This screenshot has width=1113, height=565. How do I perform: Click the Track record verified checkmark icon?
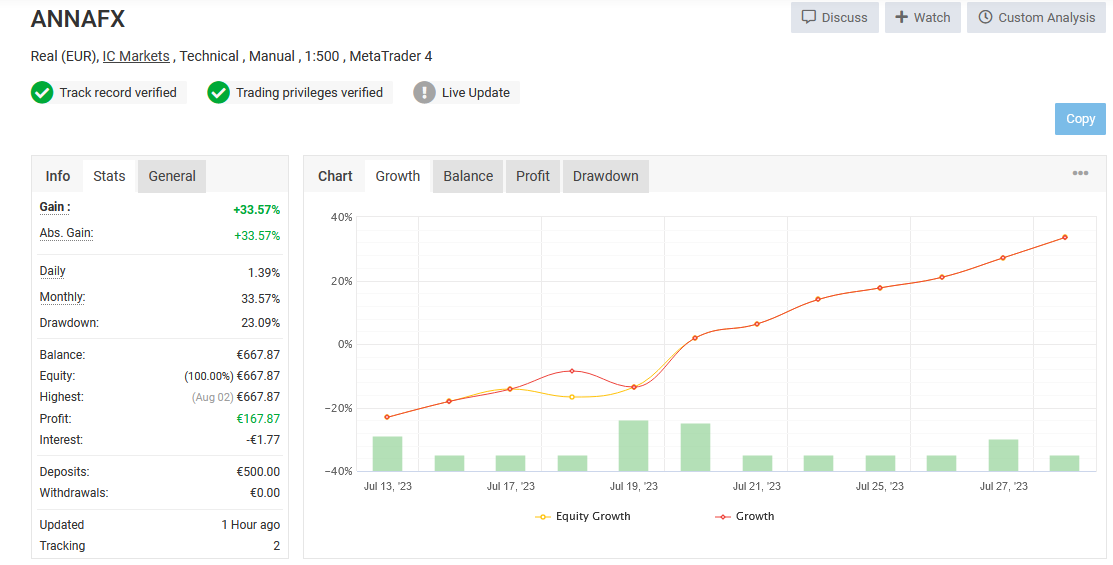[42, 92]
